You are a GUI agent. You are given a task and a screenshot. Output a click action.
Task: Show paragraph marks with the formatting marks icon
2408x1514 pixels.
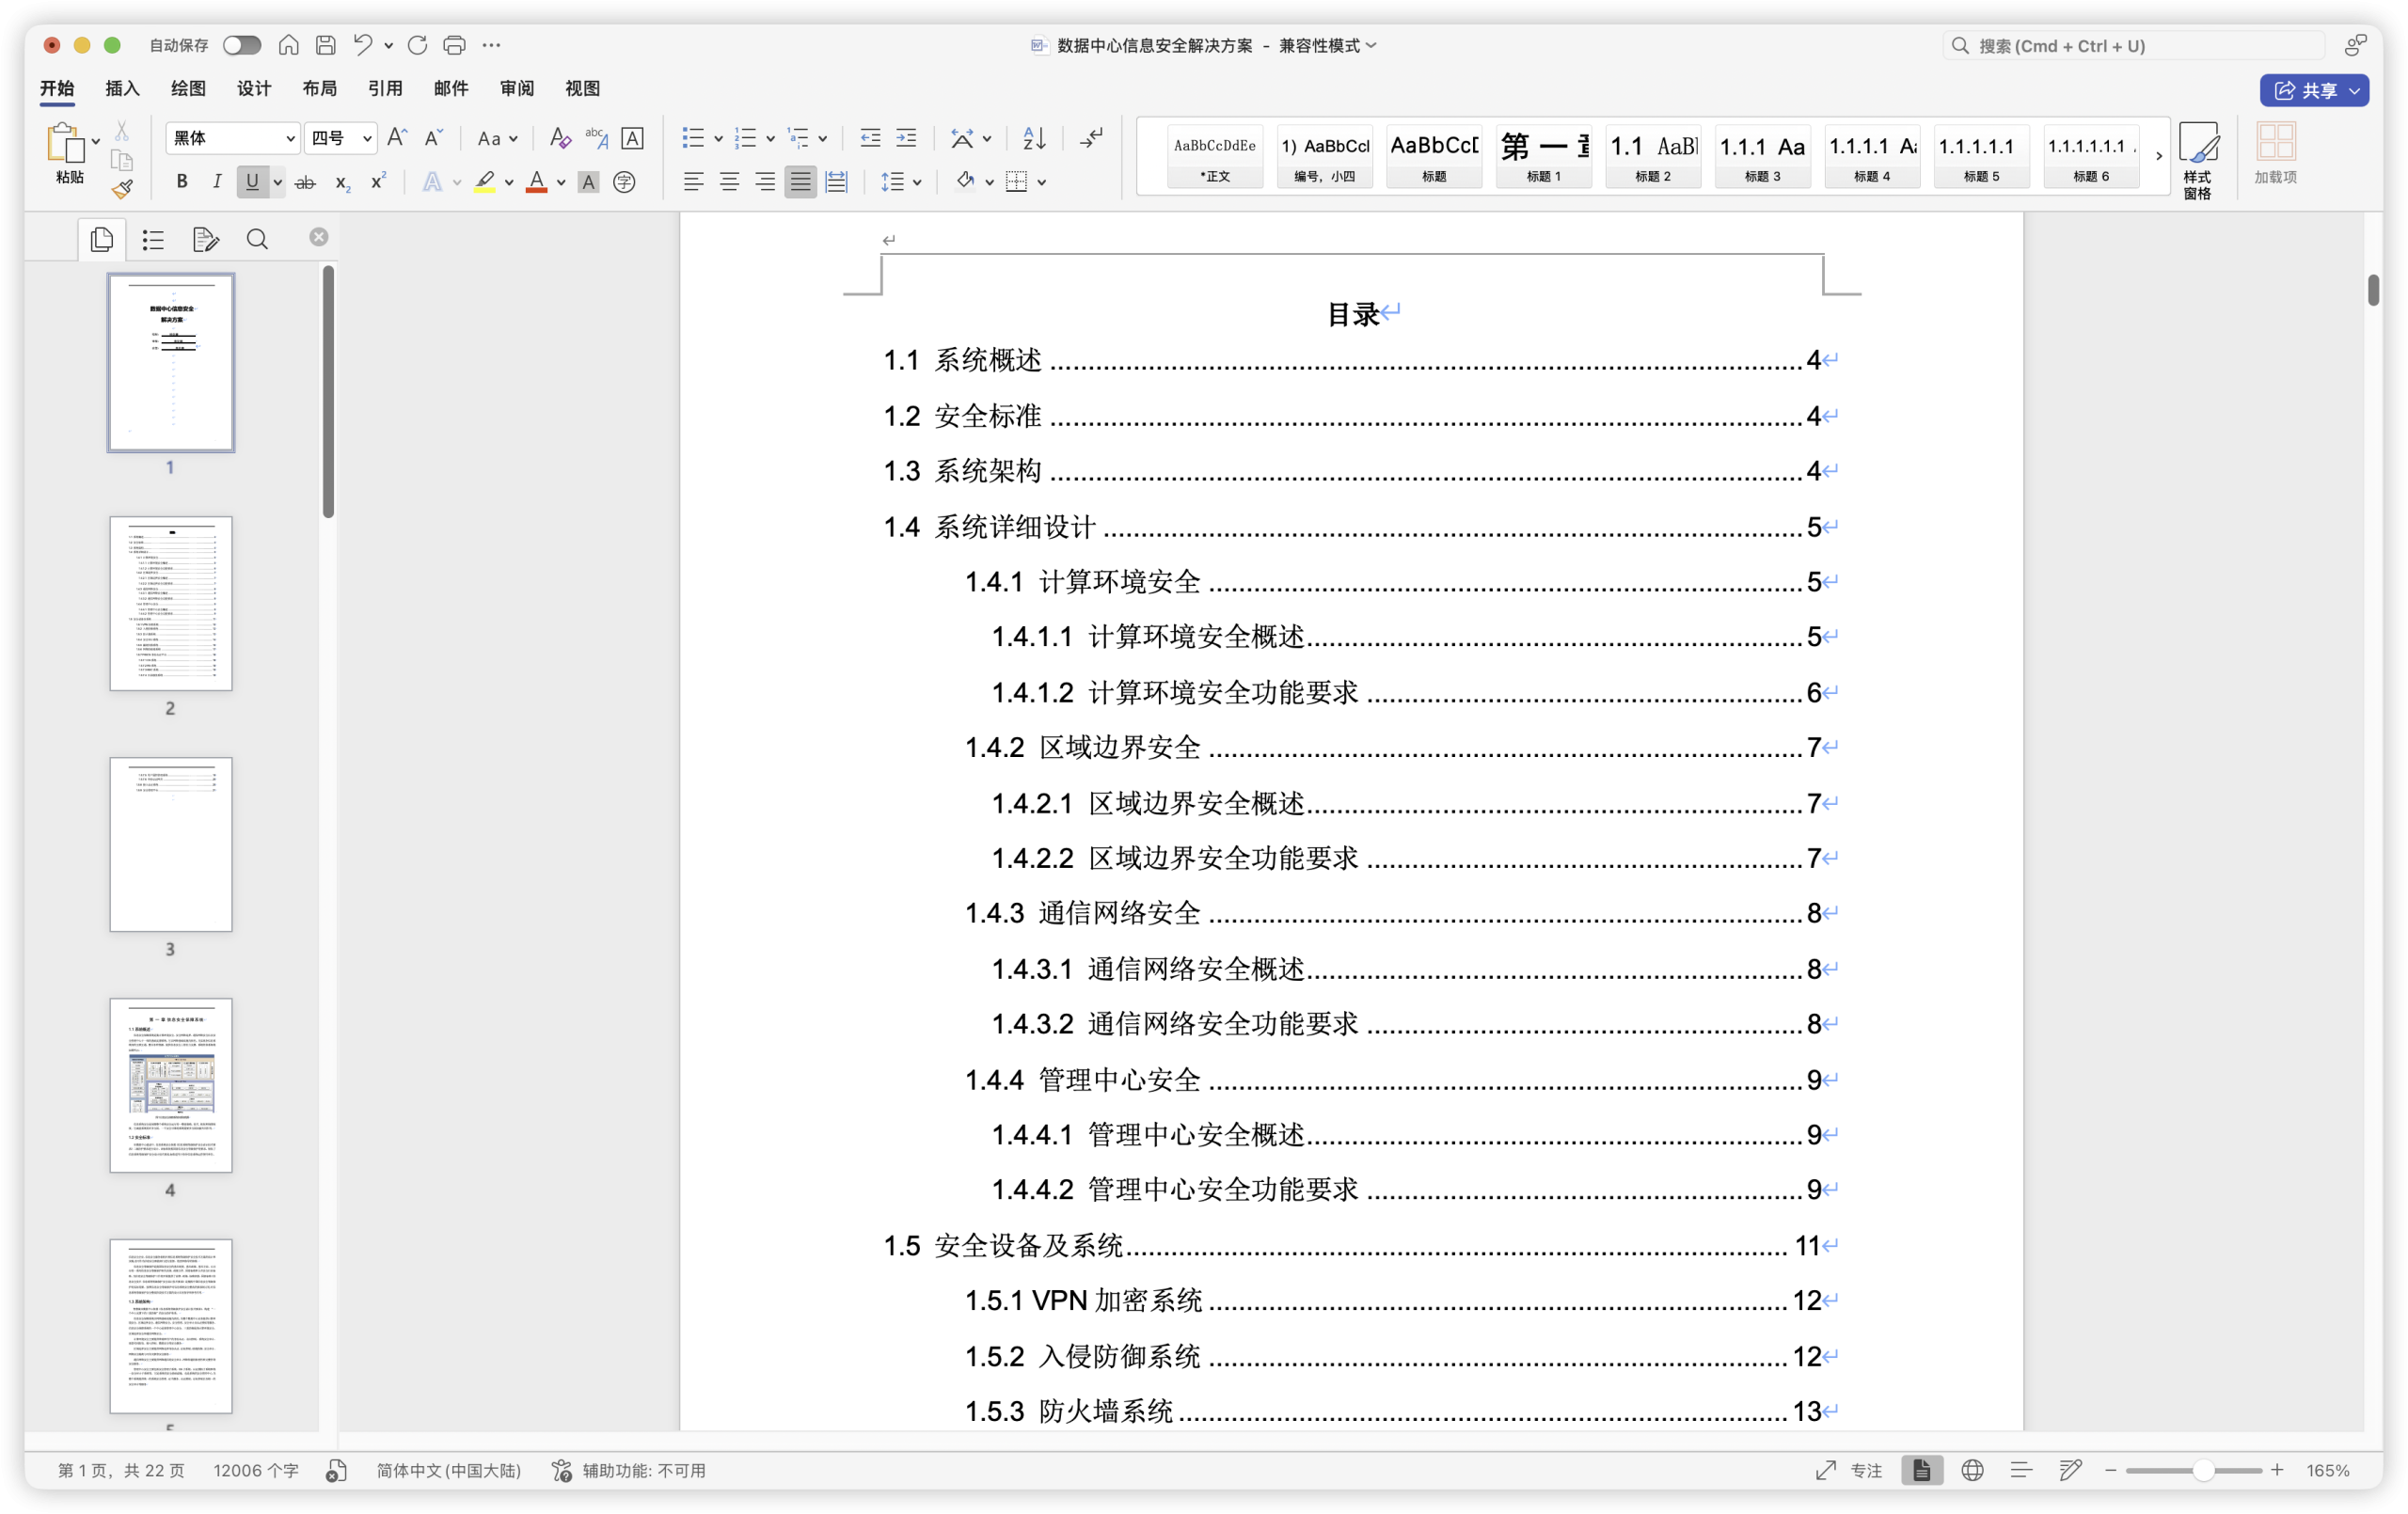(x=1090, y=138)
